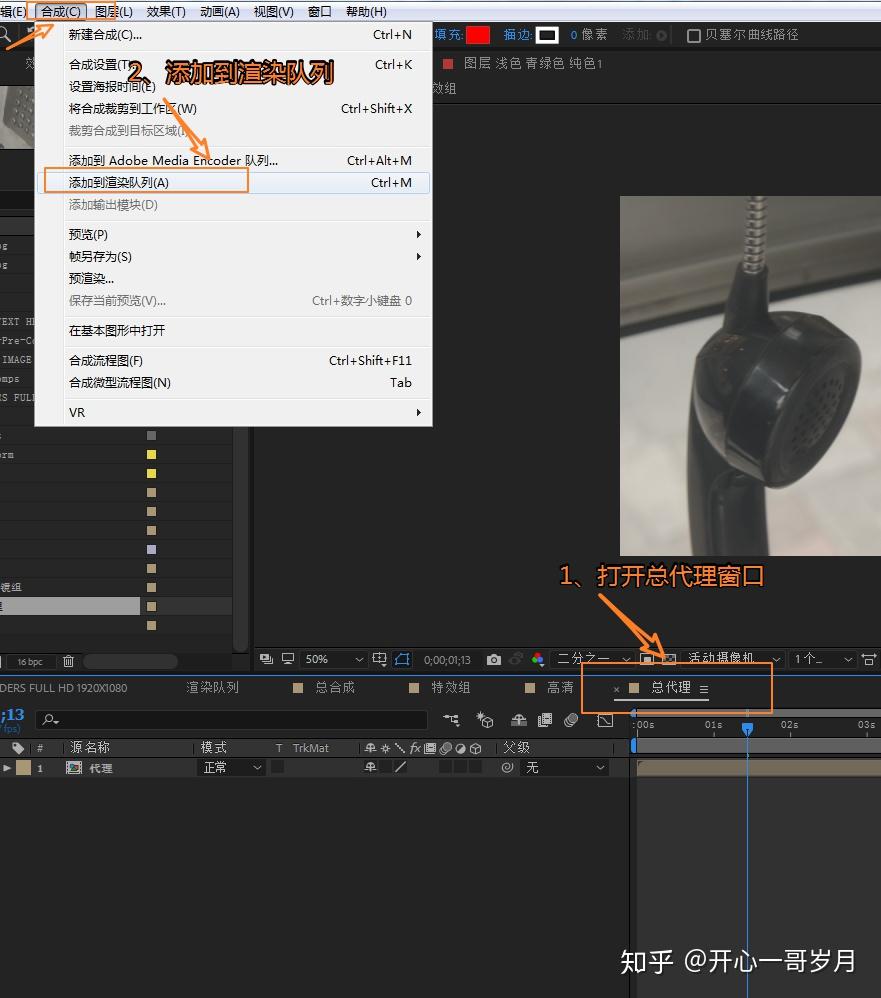The width and height of the screenshot is (881, 998).
Task: Open the composition mini-flowchart icon in timeline
Action: 451,720
